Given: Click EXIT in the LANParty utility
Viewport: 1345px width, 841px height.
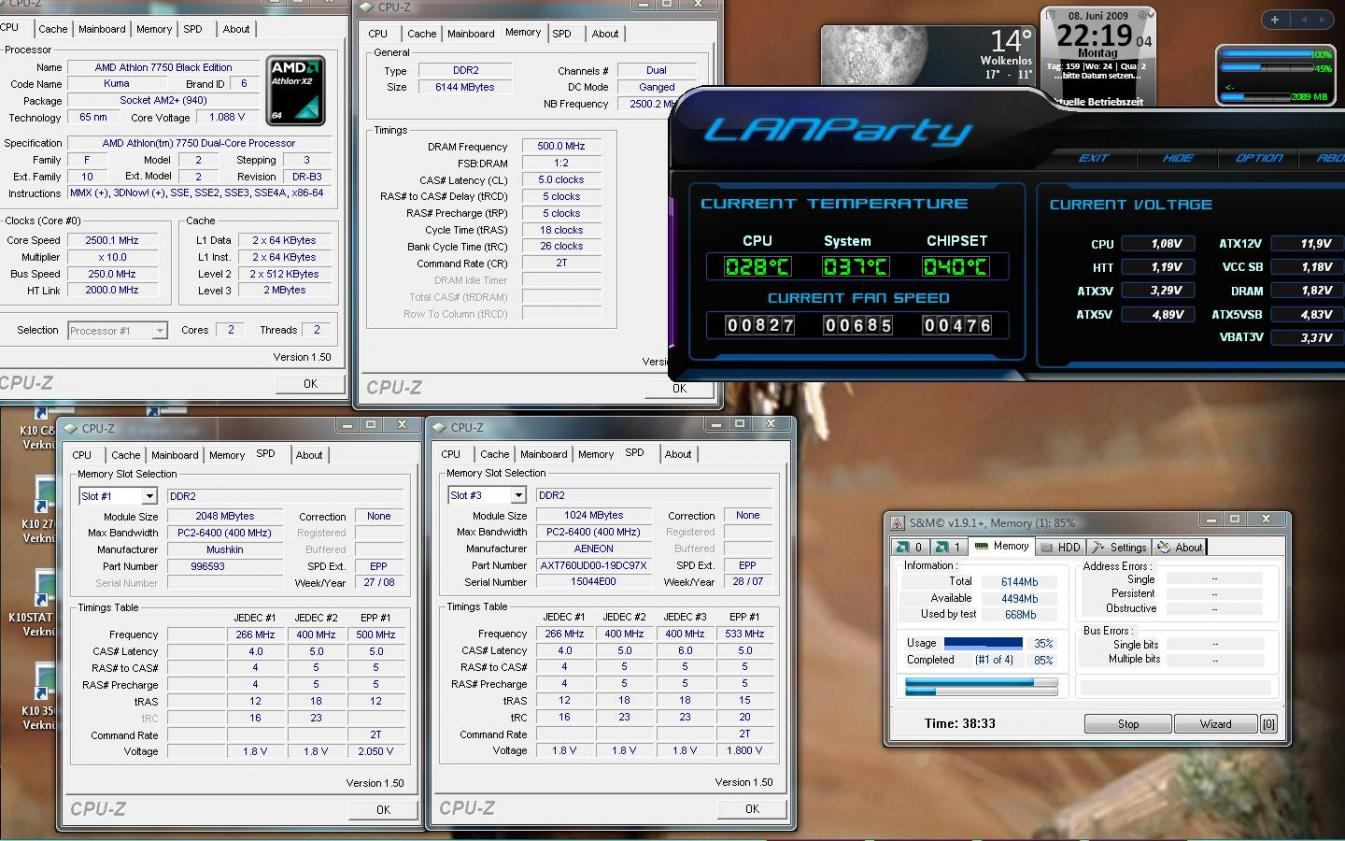Looking at the screenshot, I should [1094, 158].
